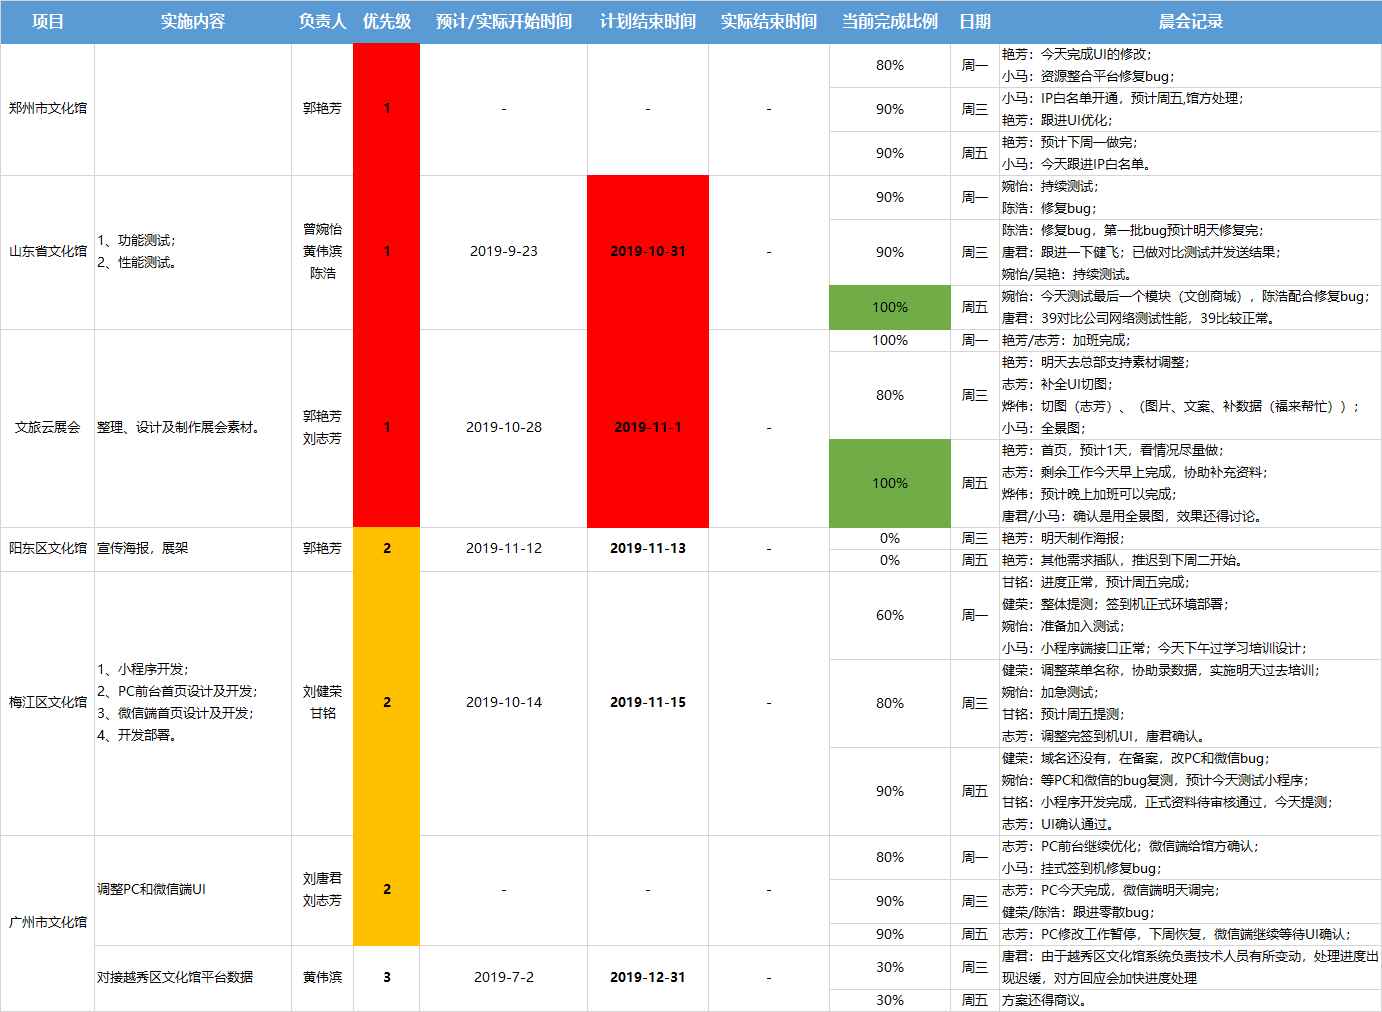Select the green 100% cell in the 文旅云展会 row
Screen dimensions: 1382x1012
tap(890, 484)
